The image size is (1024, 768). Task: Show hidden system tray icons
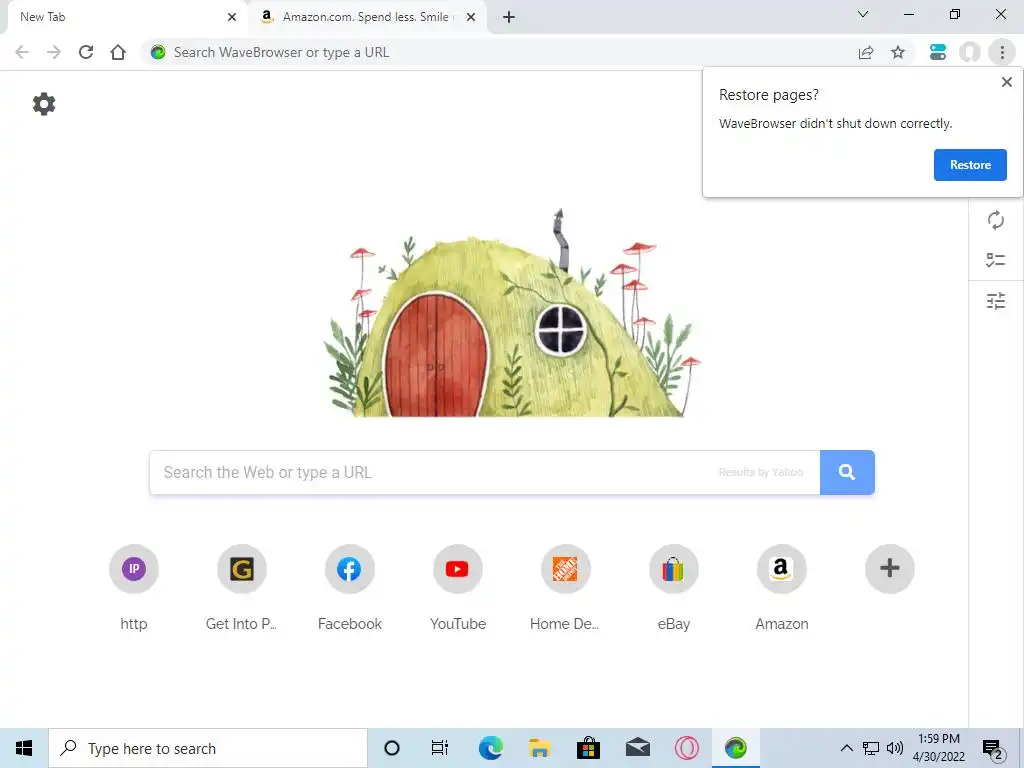(x=846, y=748)
